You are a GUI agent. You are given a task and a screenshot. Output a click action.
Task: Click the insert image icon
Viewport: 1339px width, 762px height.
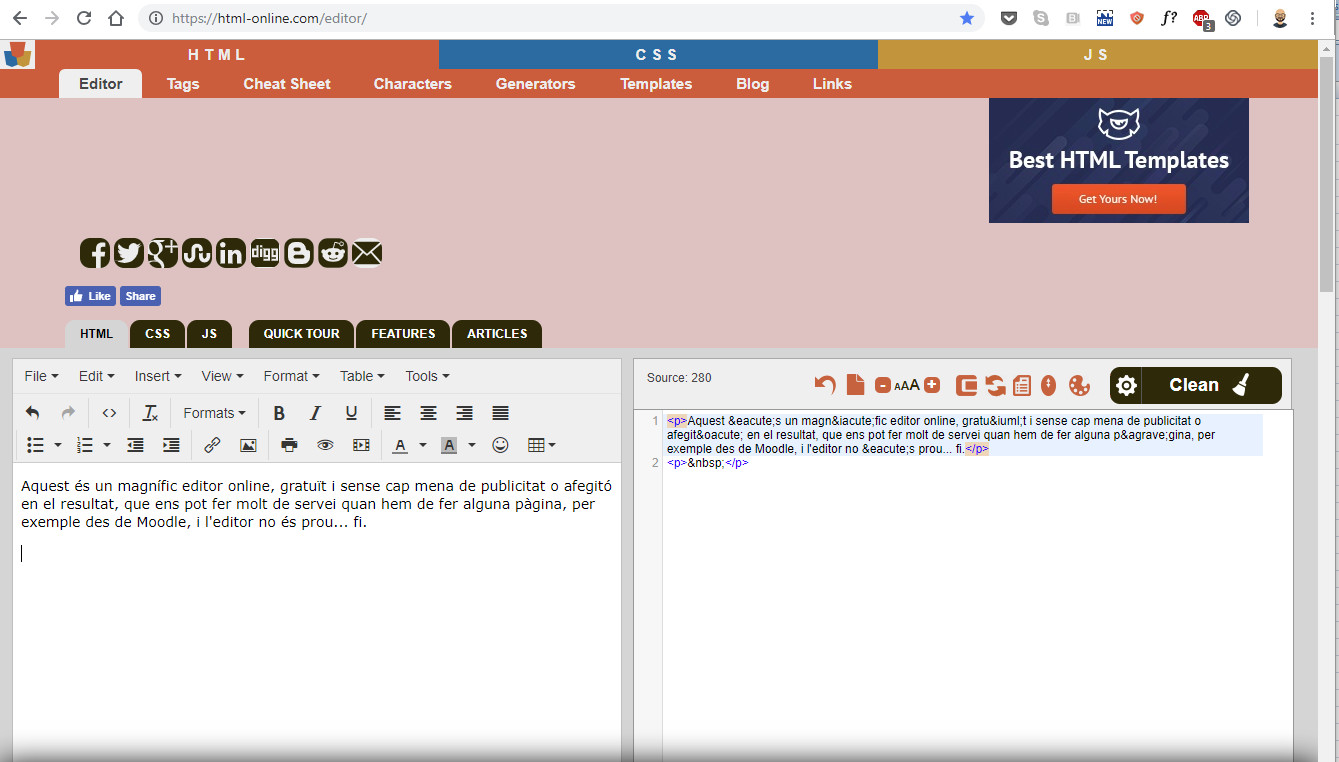[x=248, y=445]
